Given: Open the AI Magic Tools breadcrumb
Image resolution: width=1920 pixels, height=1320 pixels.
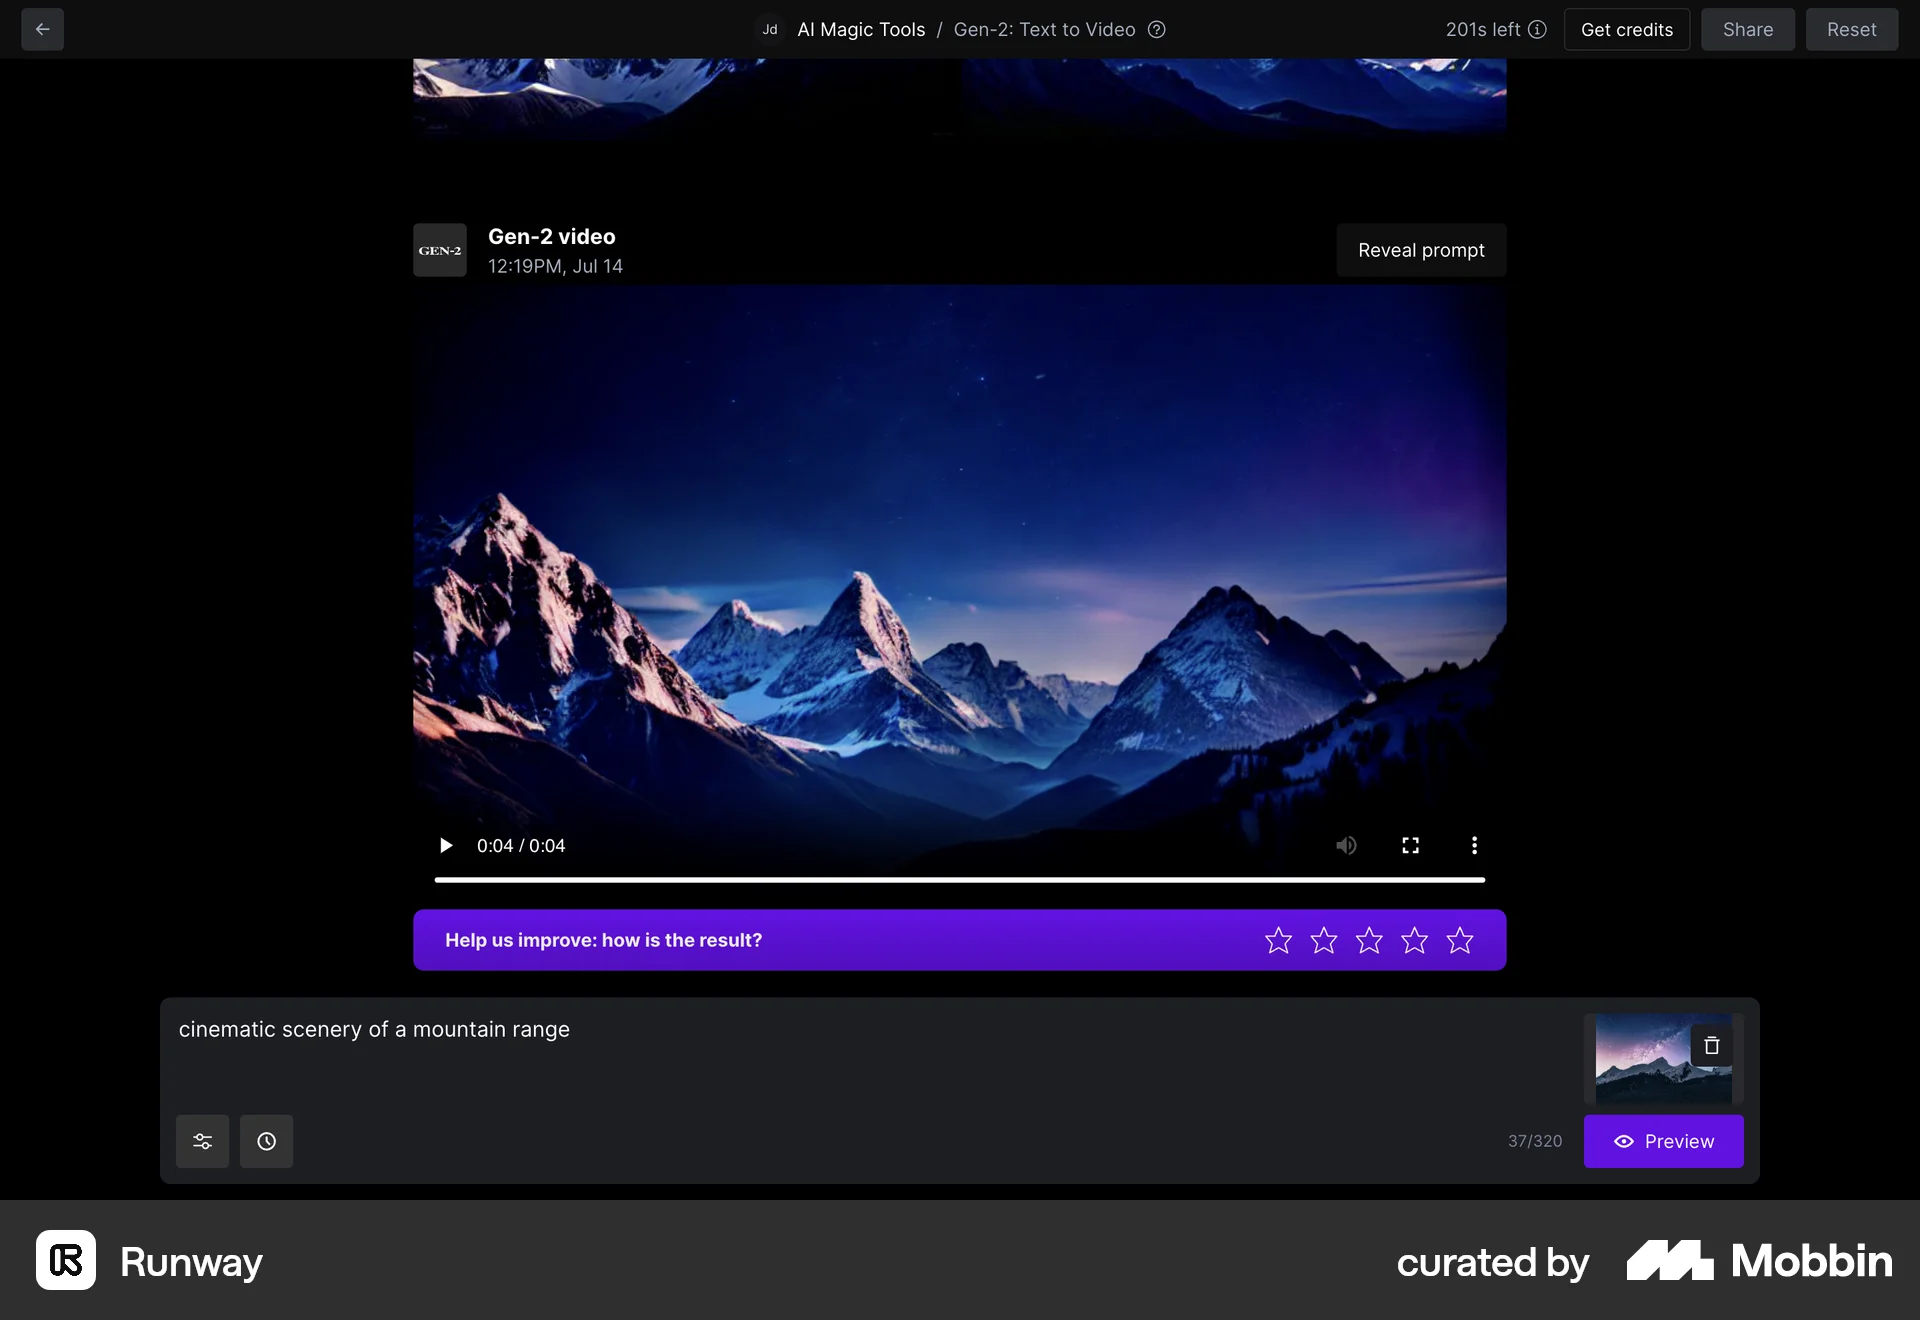Looking at the screenshot, I should click(x=861, y=29).
